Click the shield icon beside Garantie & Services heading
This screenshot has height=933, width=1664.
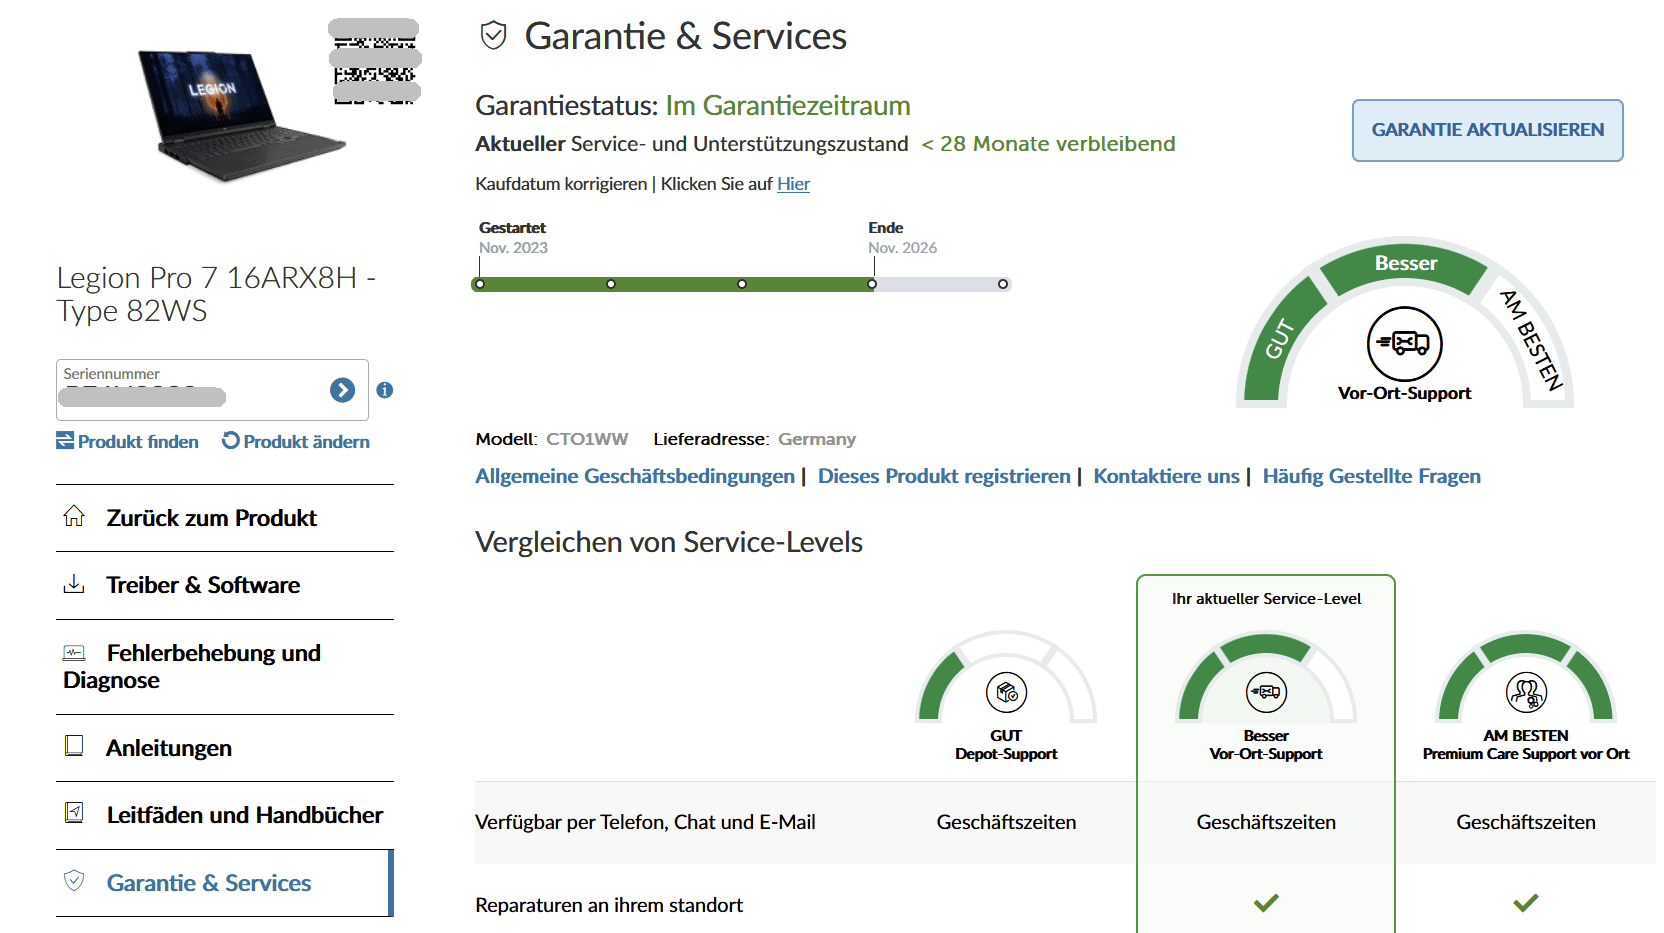494,36
